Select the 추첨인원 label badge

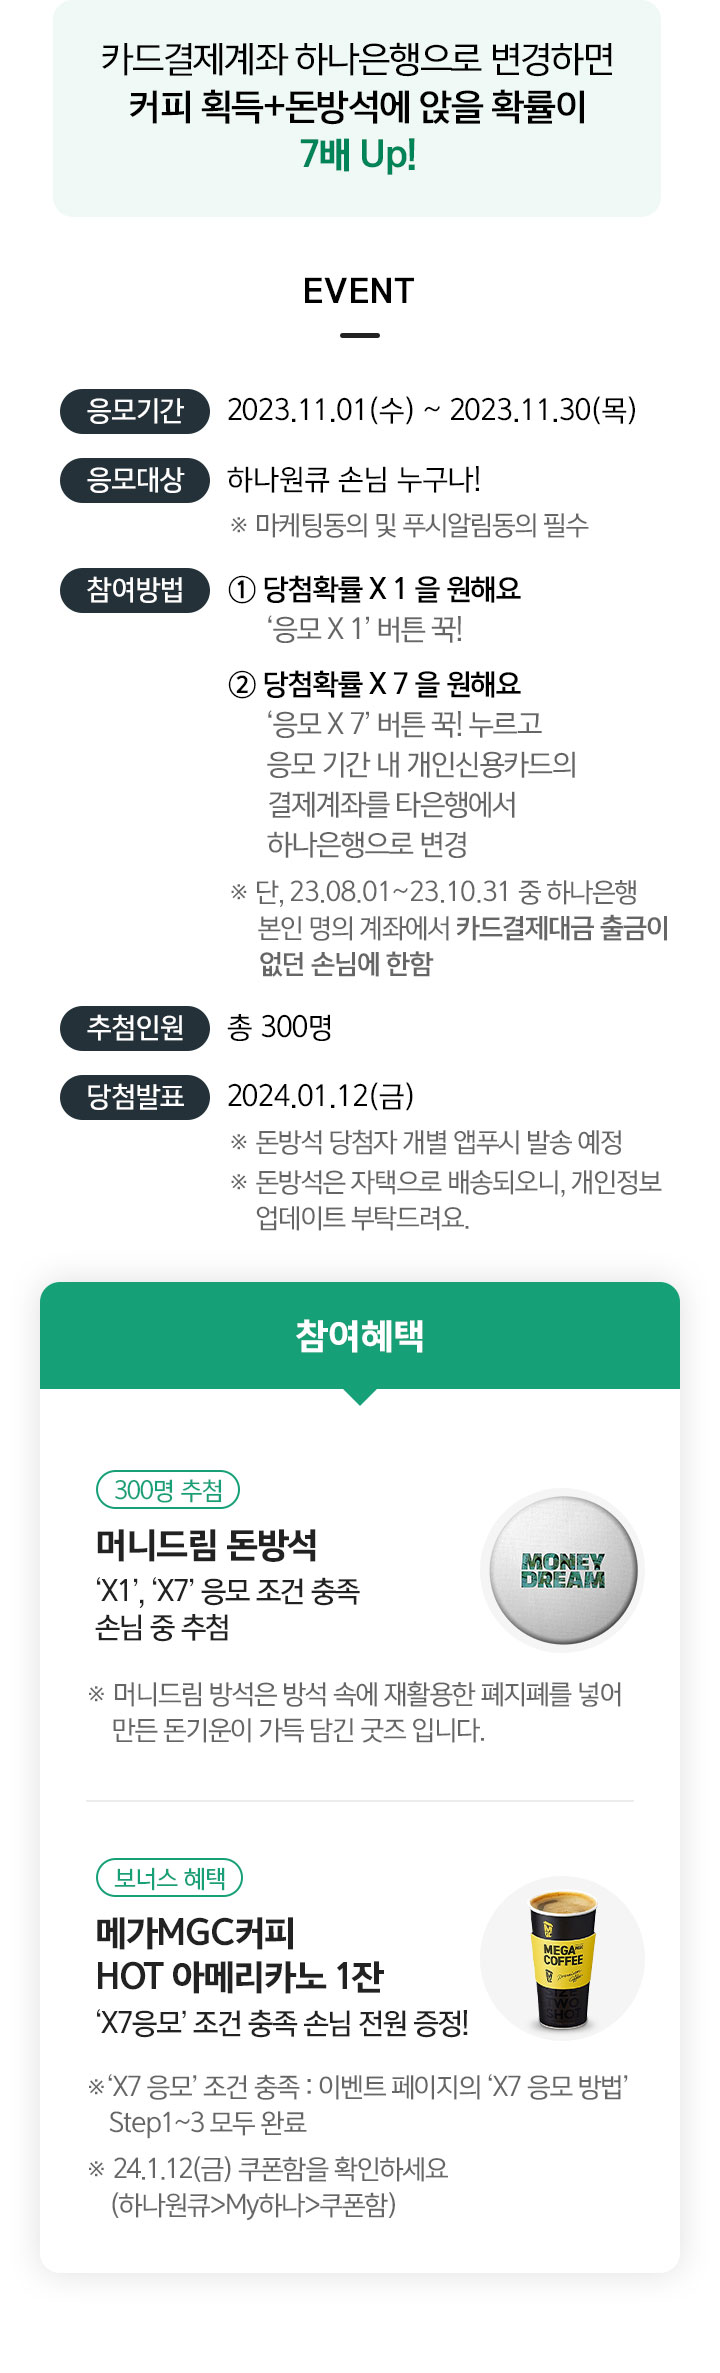tap(135, 1028)
